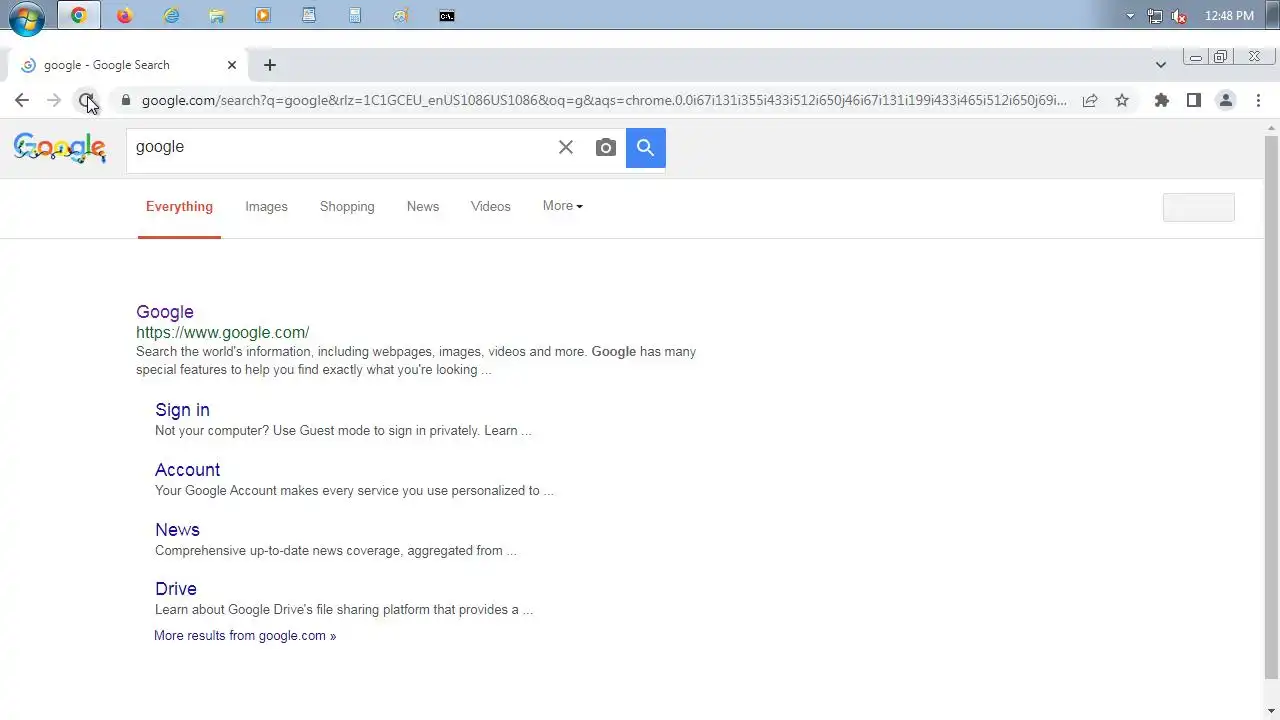Screen dimensions: 1280x720
Task: Open Chrome from the taskbar
Action: [x=78, y=15]
